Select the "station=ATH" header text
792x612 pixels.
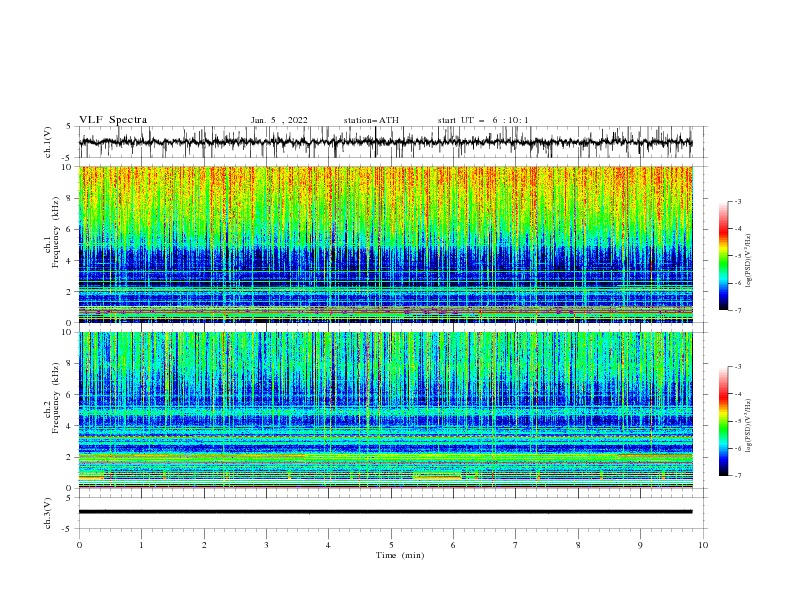(371, 120)
